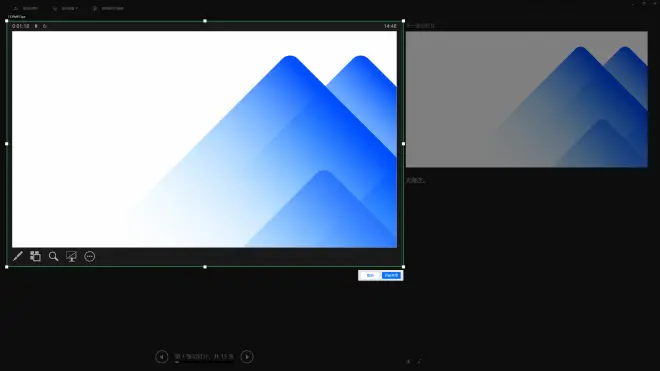This screenshot has width=660, height=371.
Task: Activate the zoom into slide magnifier
Action: (53, 256)
